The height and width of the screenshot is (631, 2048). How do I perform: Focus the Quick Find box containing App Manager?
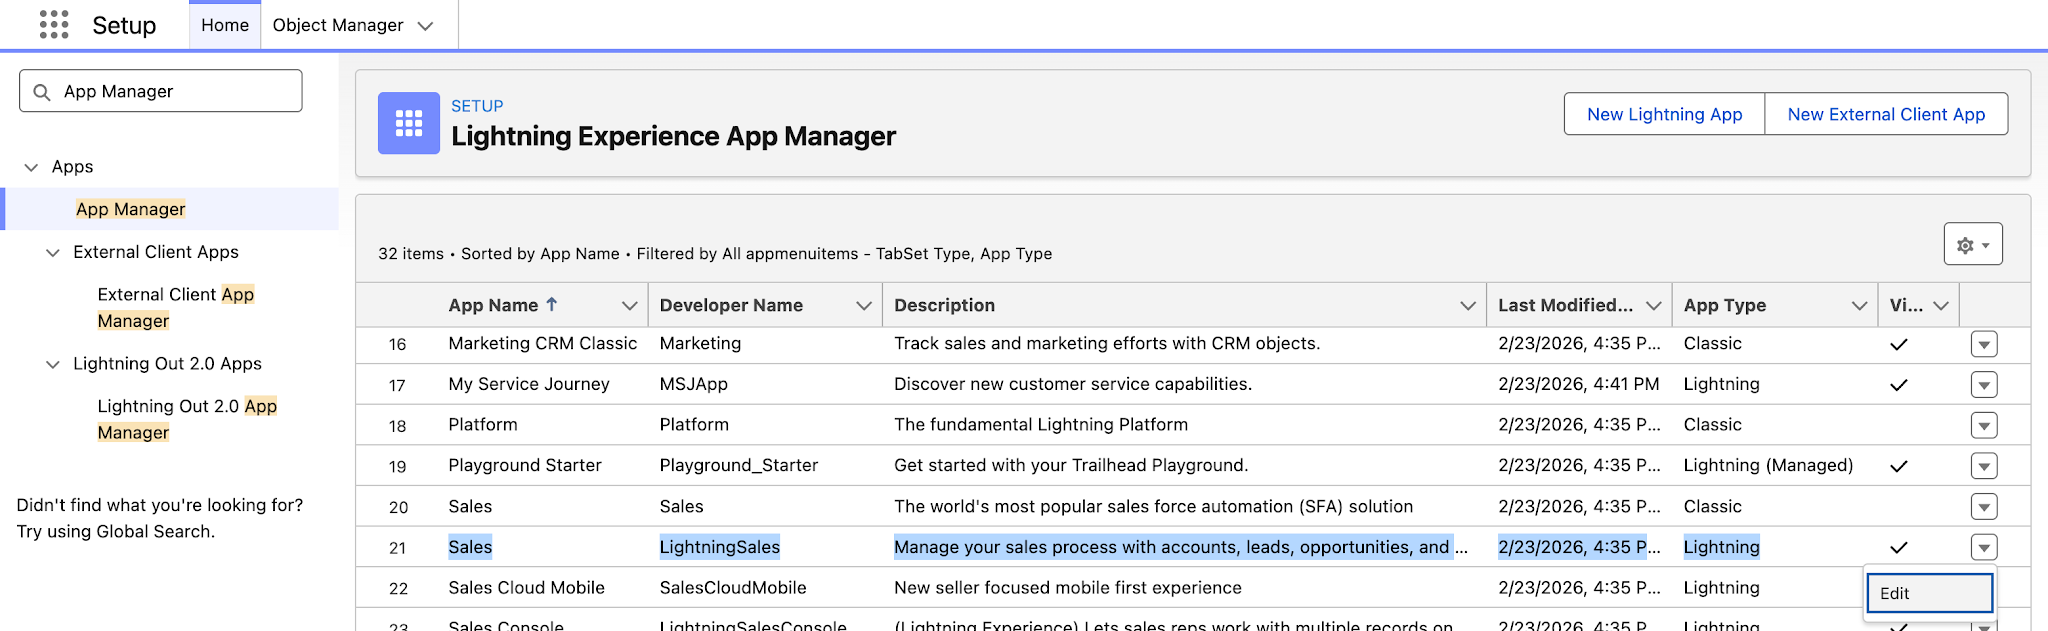pyautogui.click(x=161, y=91)
